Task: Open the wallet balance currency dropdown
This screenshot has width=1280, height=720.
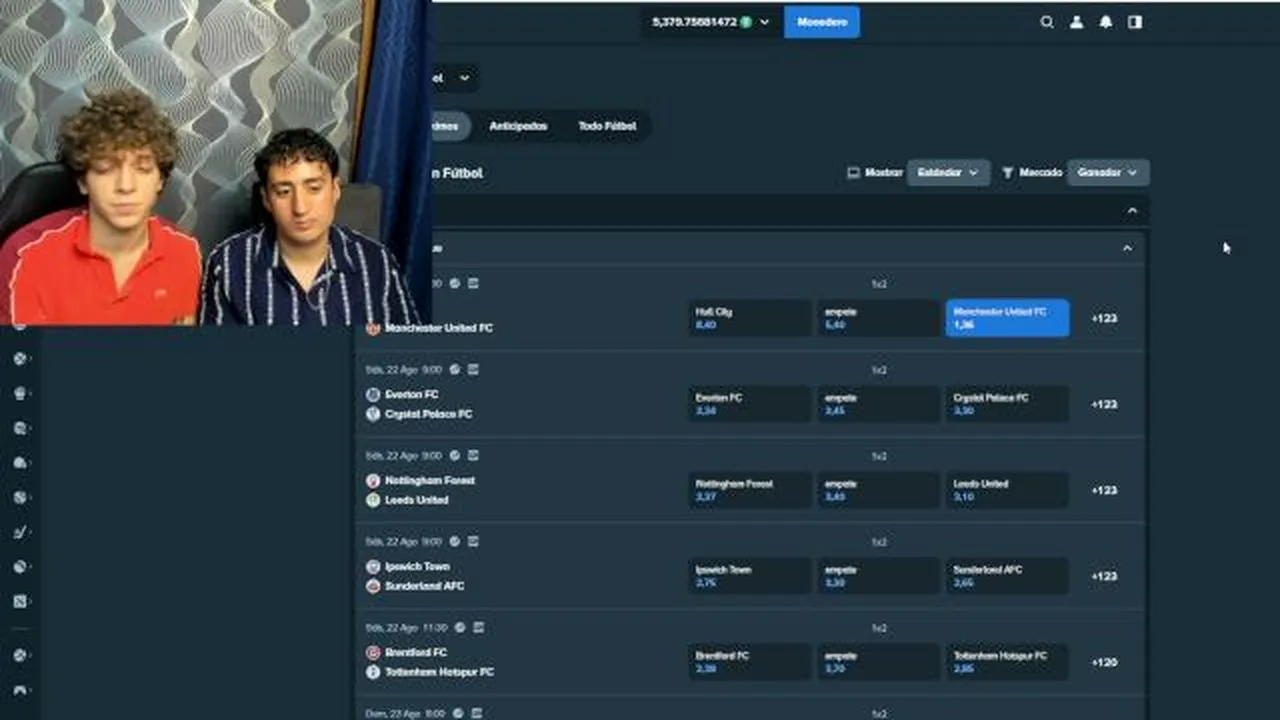Action: (710, 22)
